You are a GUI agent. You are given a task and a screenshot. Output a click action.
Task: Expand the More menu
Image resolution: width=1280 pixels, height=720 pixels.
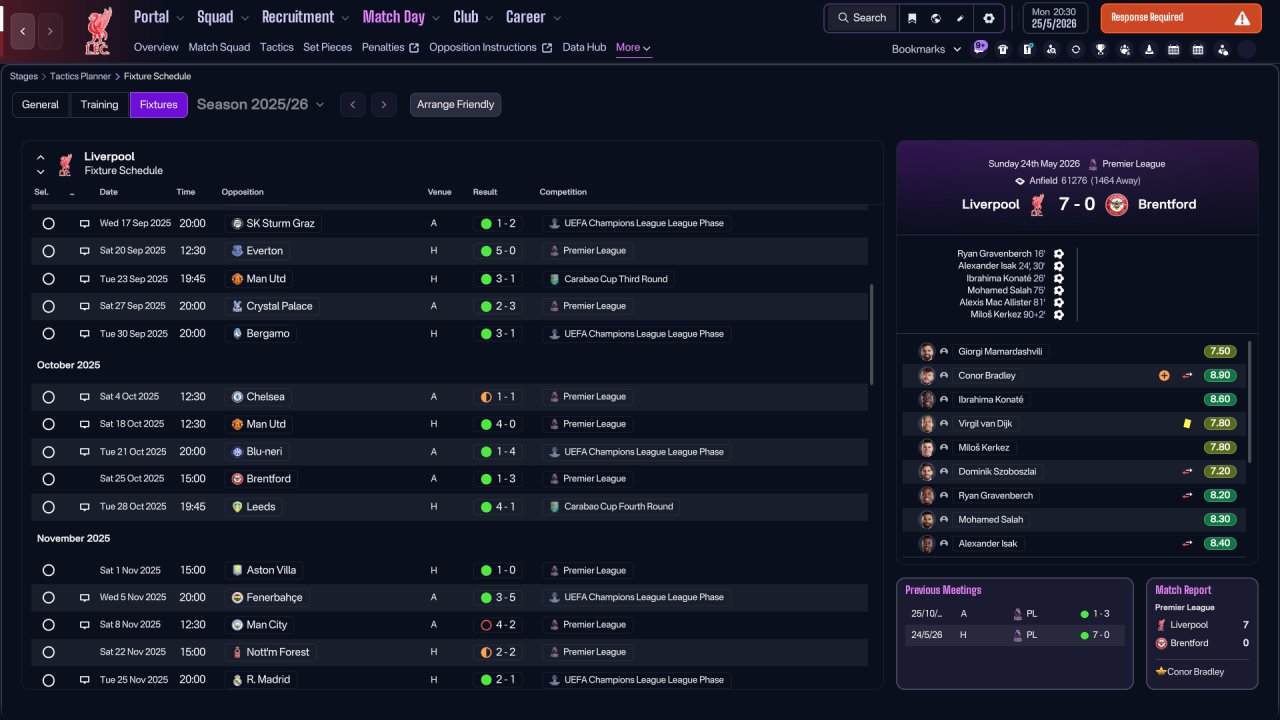coord(633,47)
